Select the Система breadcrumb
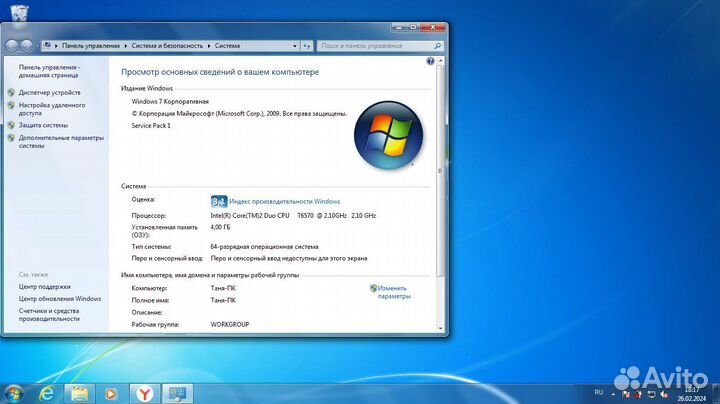Viewport: 720px width, 404px height. tap(227, 46)
